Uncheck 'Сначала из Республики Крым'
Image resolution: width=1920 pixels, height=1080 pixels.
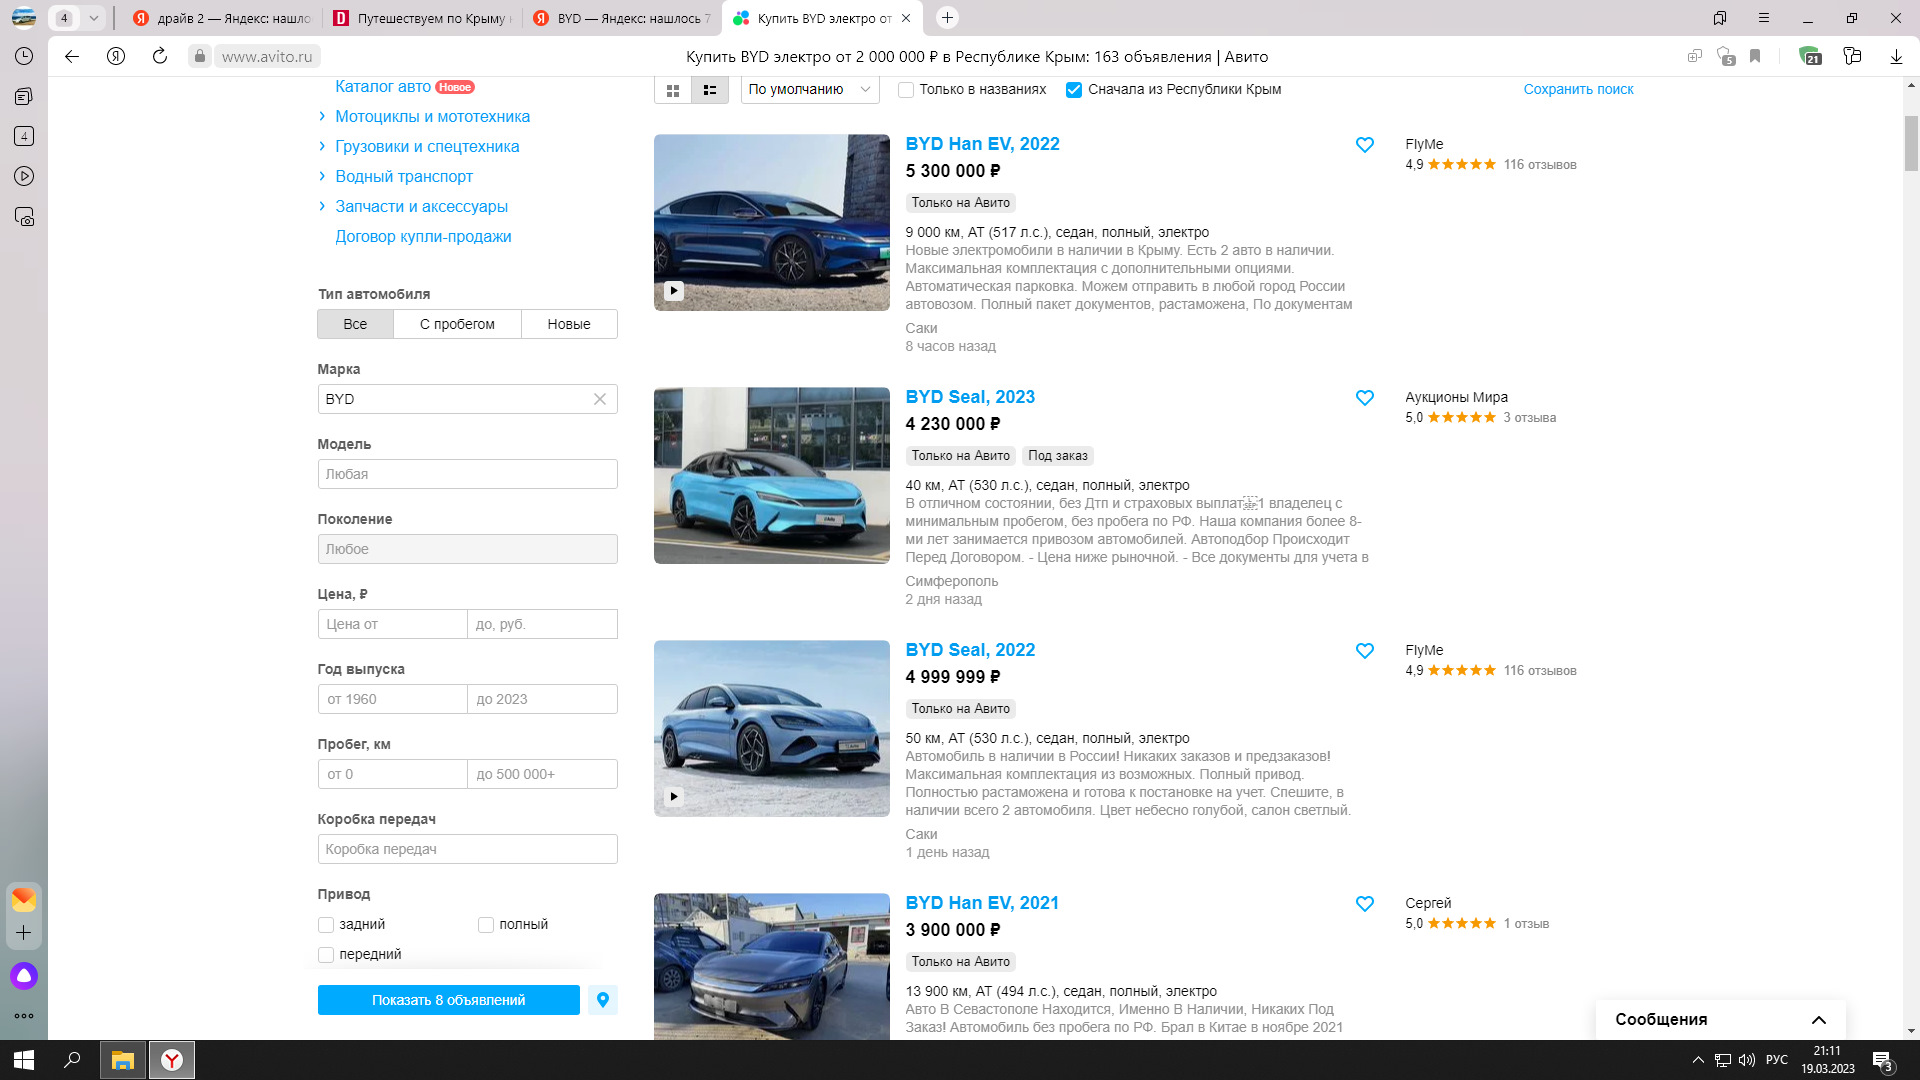[1074, 90]
